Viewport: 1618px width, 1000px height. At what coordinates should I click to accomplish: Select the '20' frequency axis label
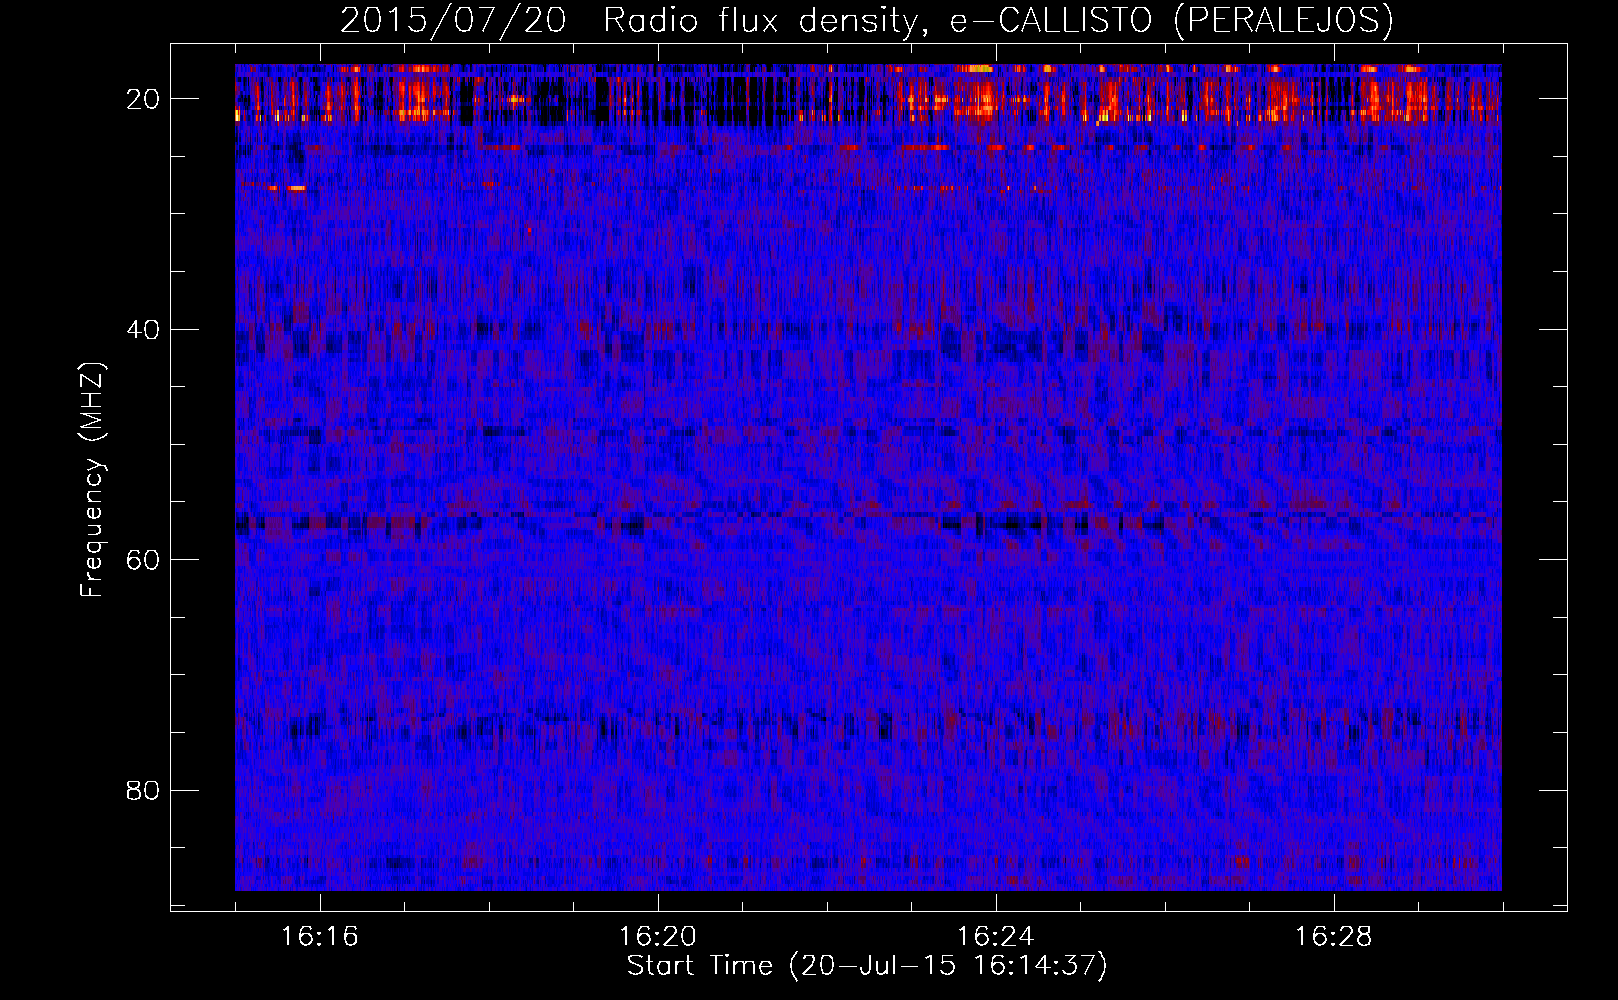tap(143, 99)
